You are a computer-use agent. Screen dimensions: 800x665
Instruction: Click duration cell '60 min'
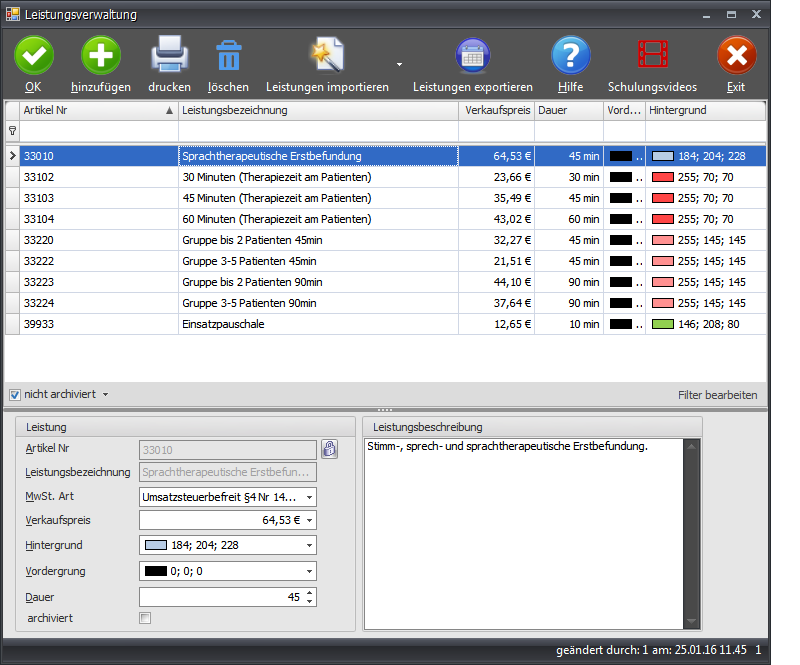click(569, 219)
